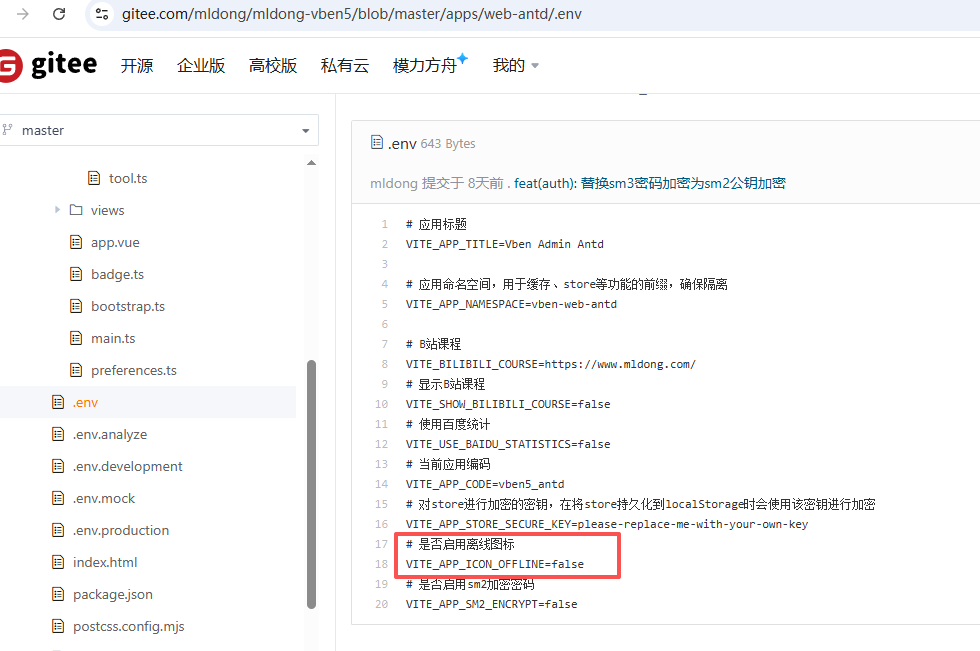
Task: Click the file icon beside package.json
Action: point(58,594)
